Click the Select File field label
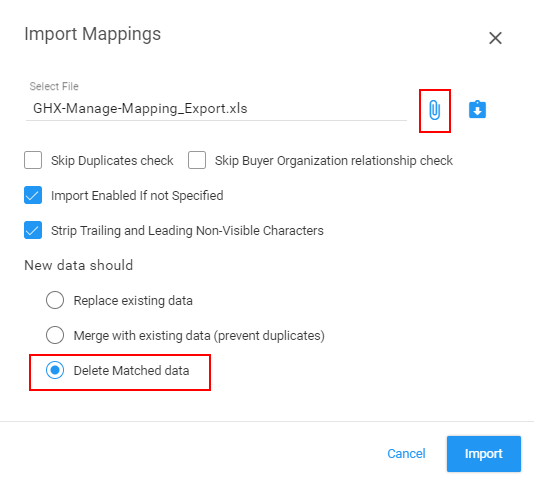 [54, 87]
